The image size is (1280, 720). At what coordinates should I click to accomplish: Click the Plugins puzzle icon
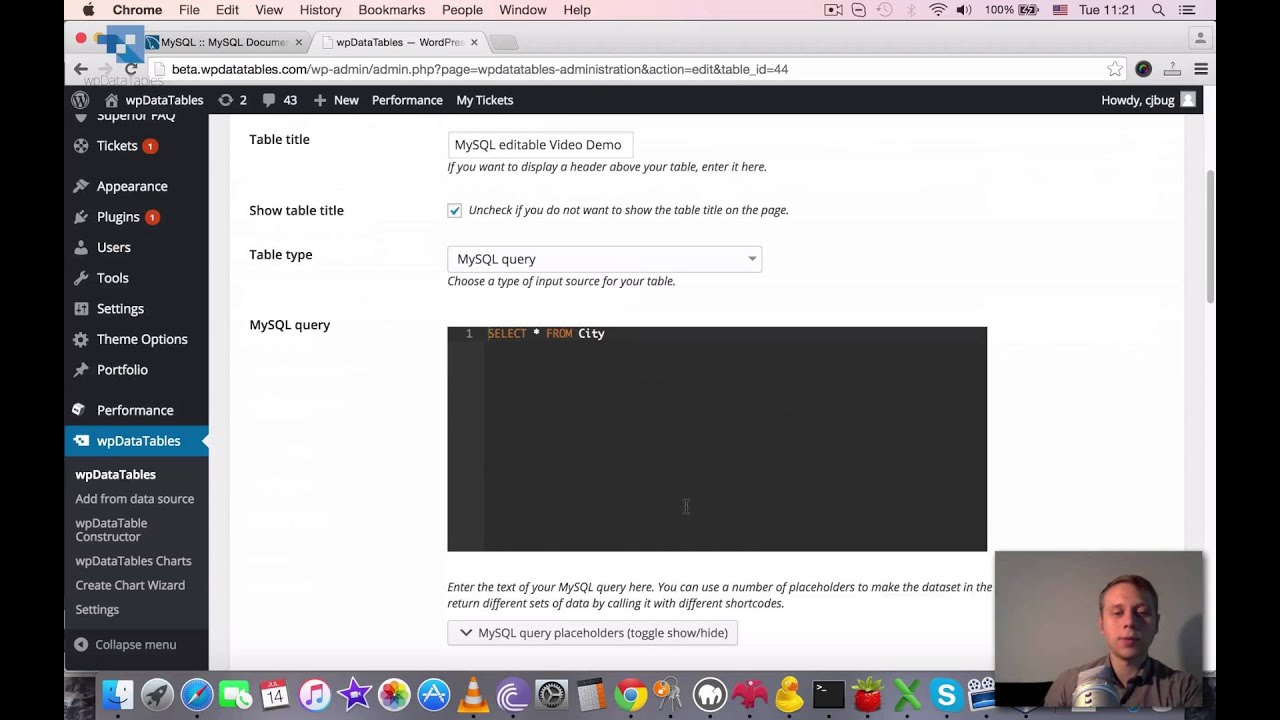click(81, 217)
